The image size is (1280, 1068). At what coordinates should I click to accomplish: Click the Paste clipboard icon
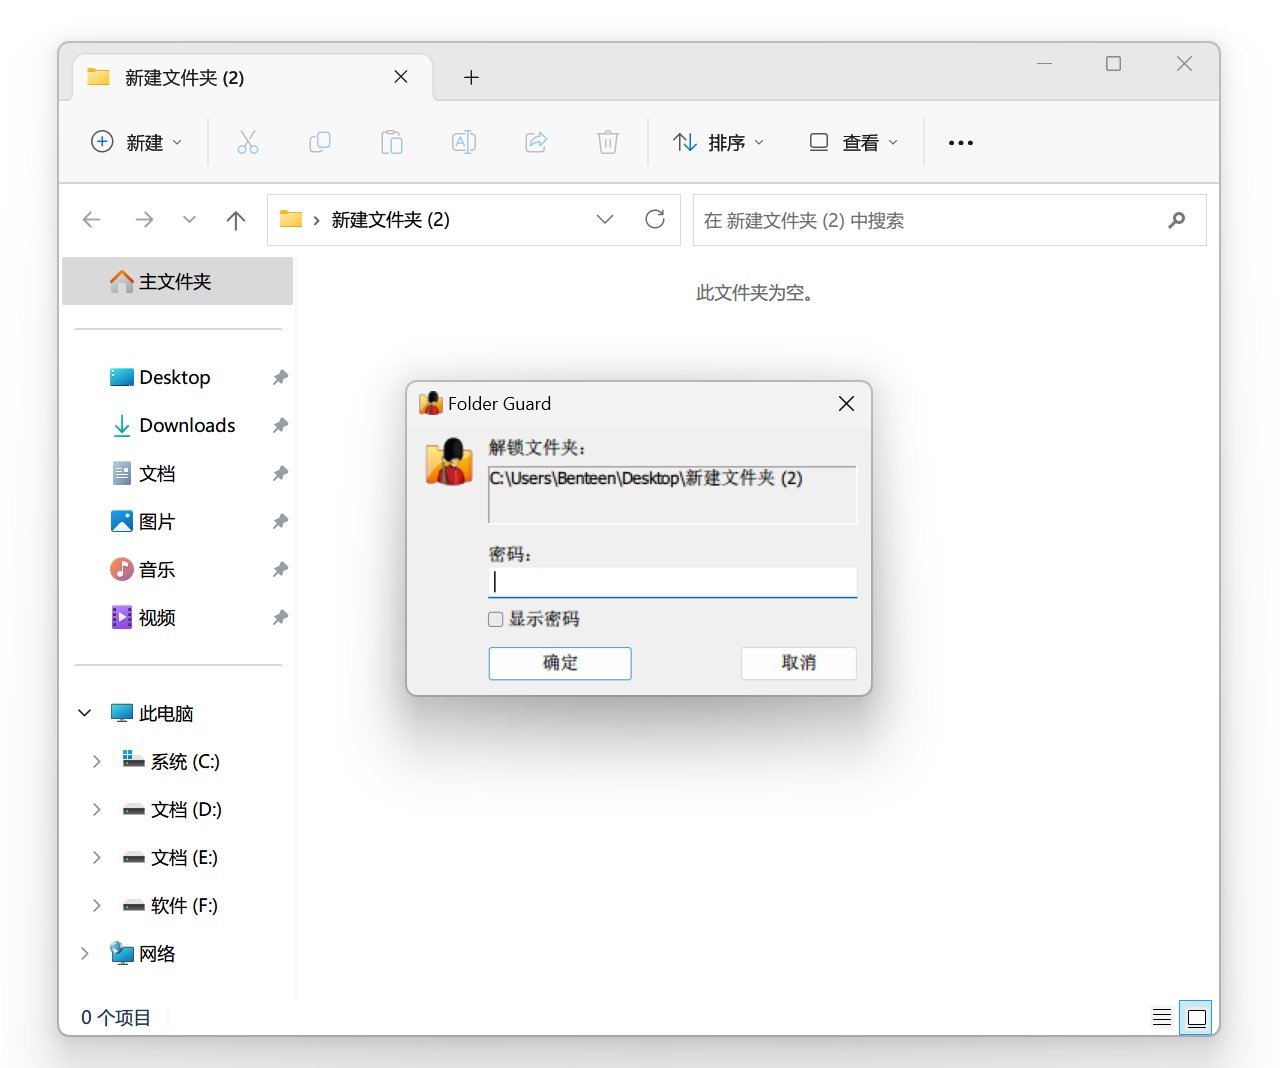pyautogui.click(x=392, y=142)
